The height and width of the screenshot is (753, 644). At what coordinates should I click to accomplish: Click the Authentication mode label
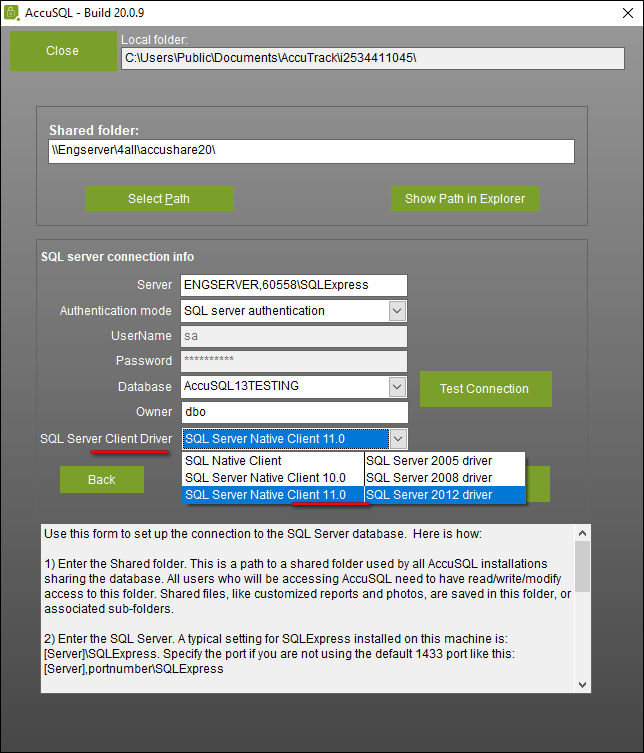115,311
